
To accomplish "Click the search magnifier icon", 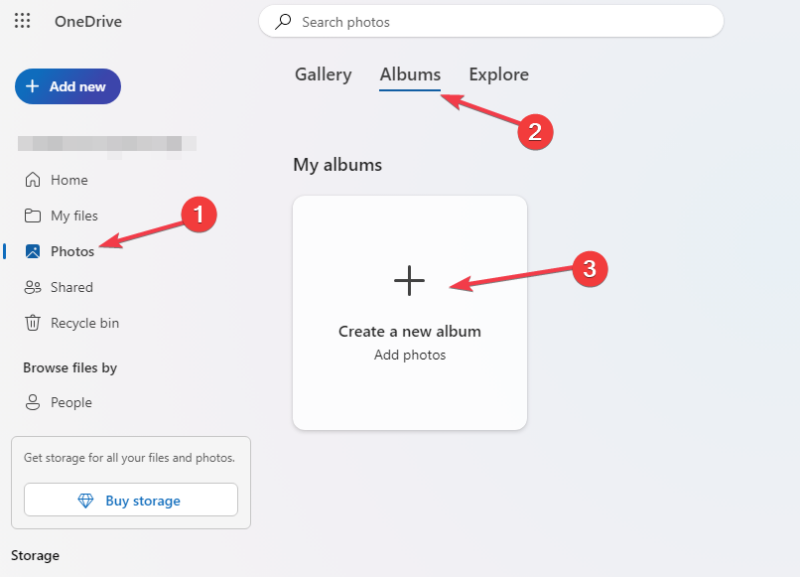I will 282,21.
